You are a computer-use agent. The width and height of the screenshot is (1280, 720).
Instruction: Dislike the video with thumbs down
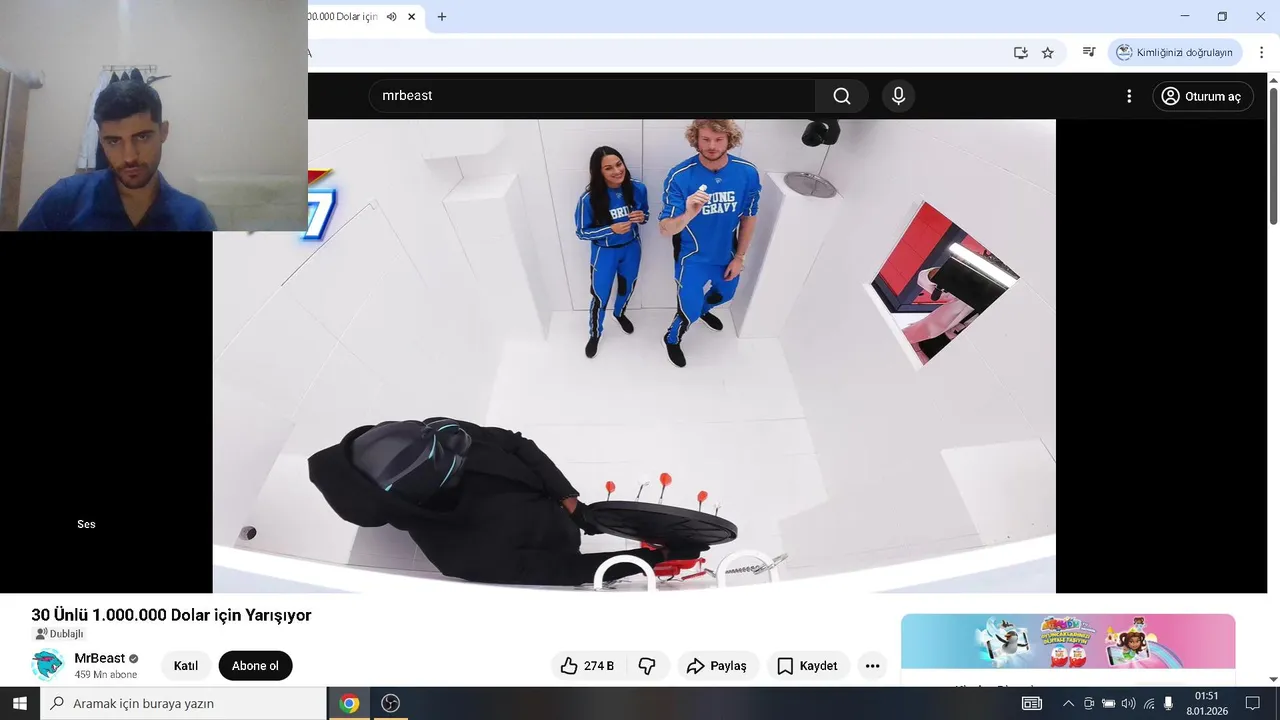pyautogui.click(x=647, y=666)
